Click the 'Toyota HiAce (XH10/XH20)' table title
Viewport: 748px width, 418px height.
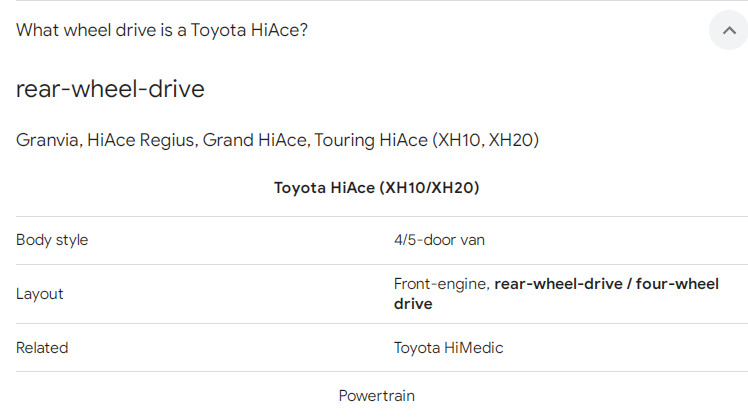[376, 188]
